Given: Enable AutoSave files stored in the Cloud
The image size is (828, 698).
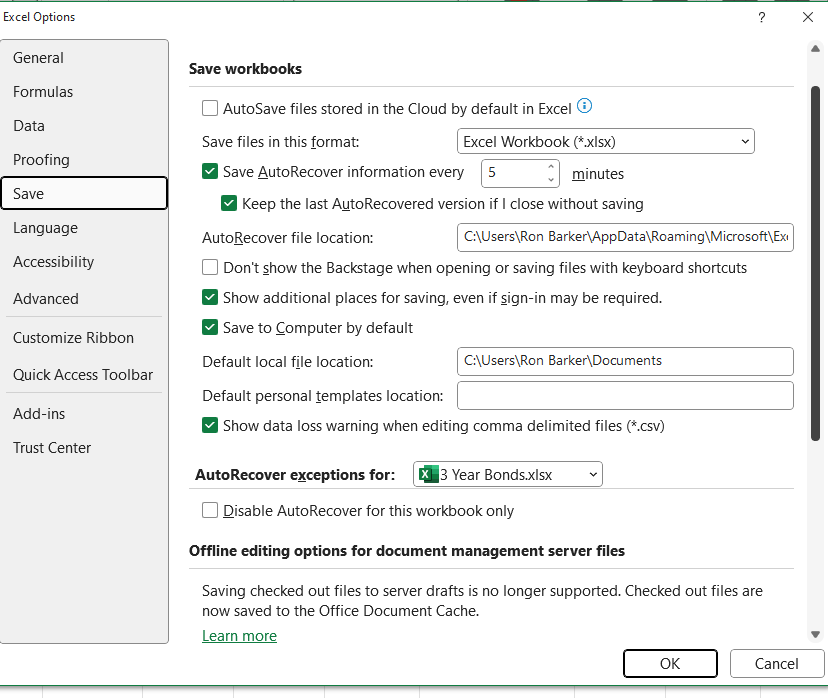Looking at the screenshot, I should [x=210, y=108].
